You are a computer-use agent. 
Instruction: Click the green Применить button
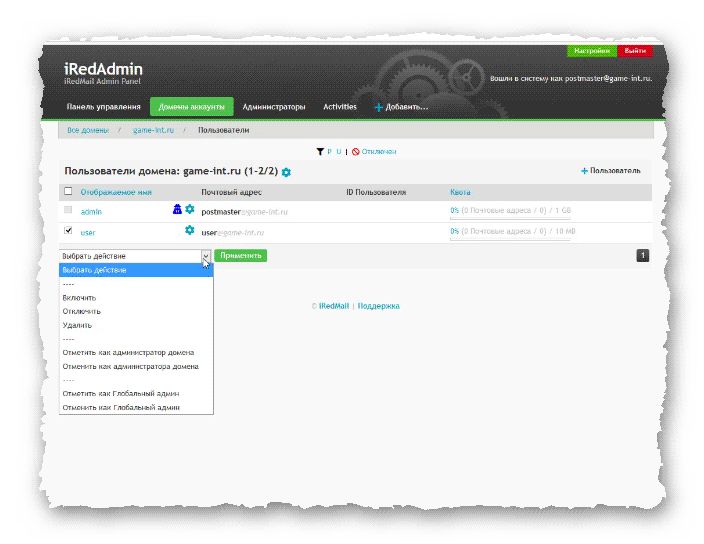pos(241,255)
